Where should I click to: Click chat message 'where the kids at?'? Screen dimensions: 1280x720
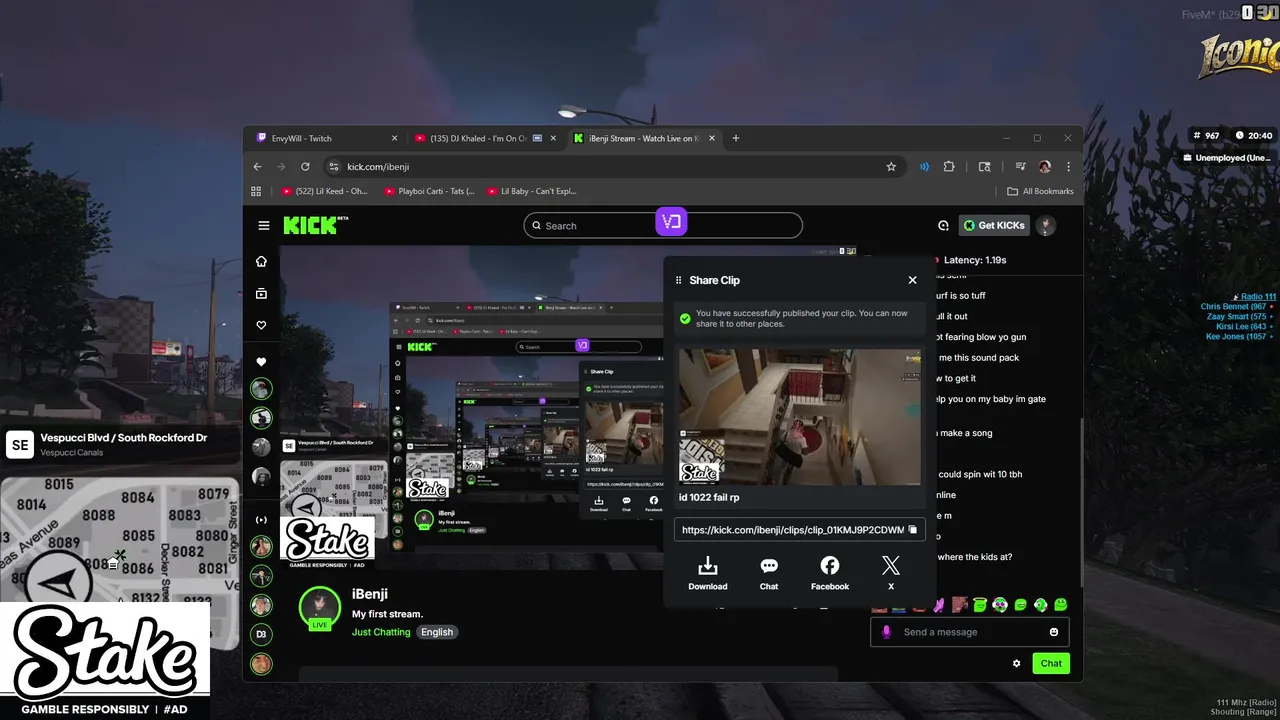[975, 557]
